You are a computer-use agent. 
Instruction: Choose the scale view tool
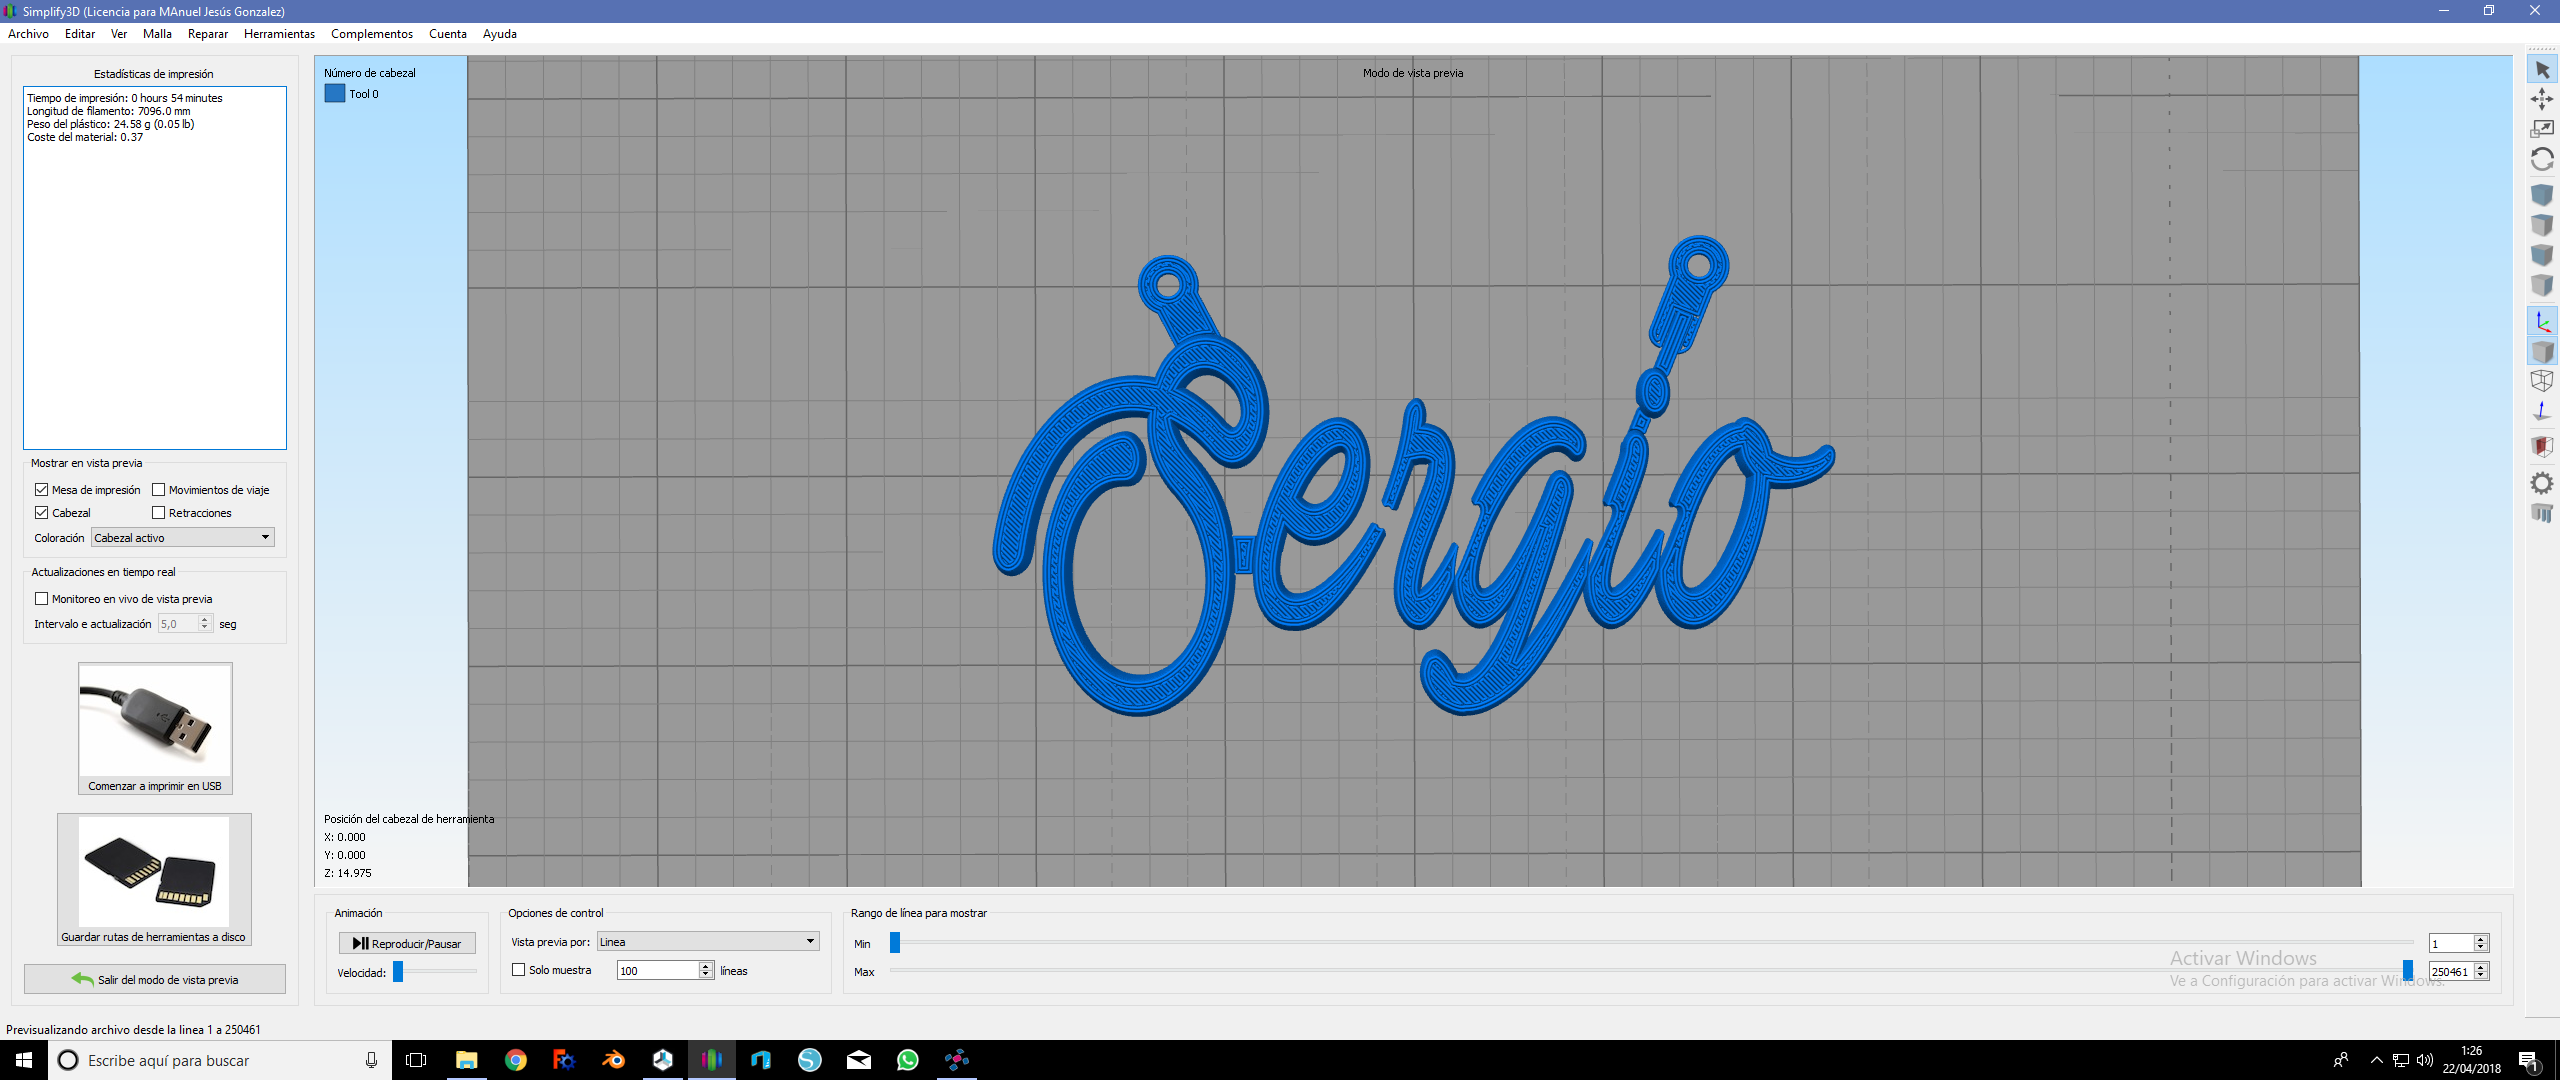[2542, 129]
